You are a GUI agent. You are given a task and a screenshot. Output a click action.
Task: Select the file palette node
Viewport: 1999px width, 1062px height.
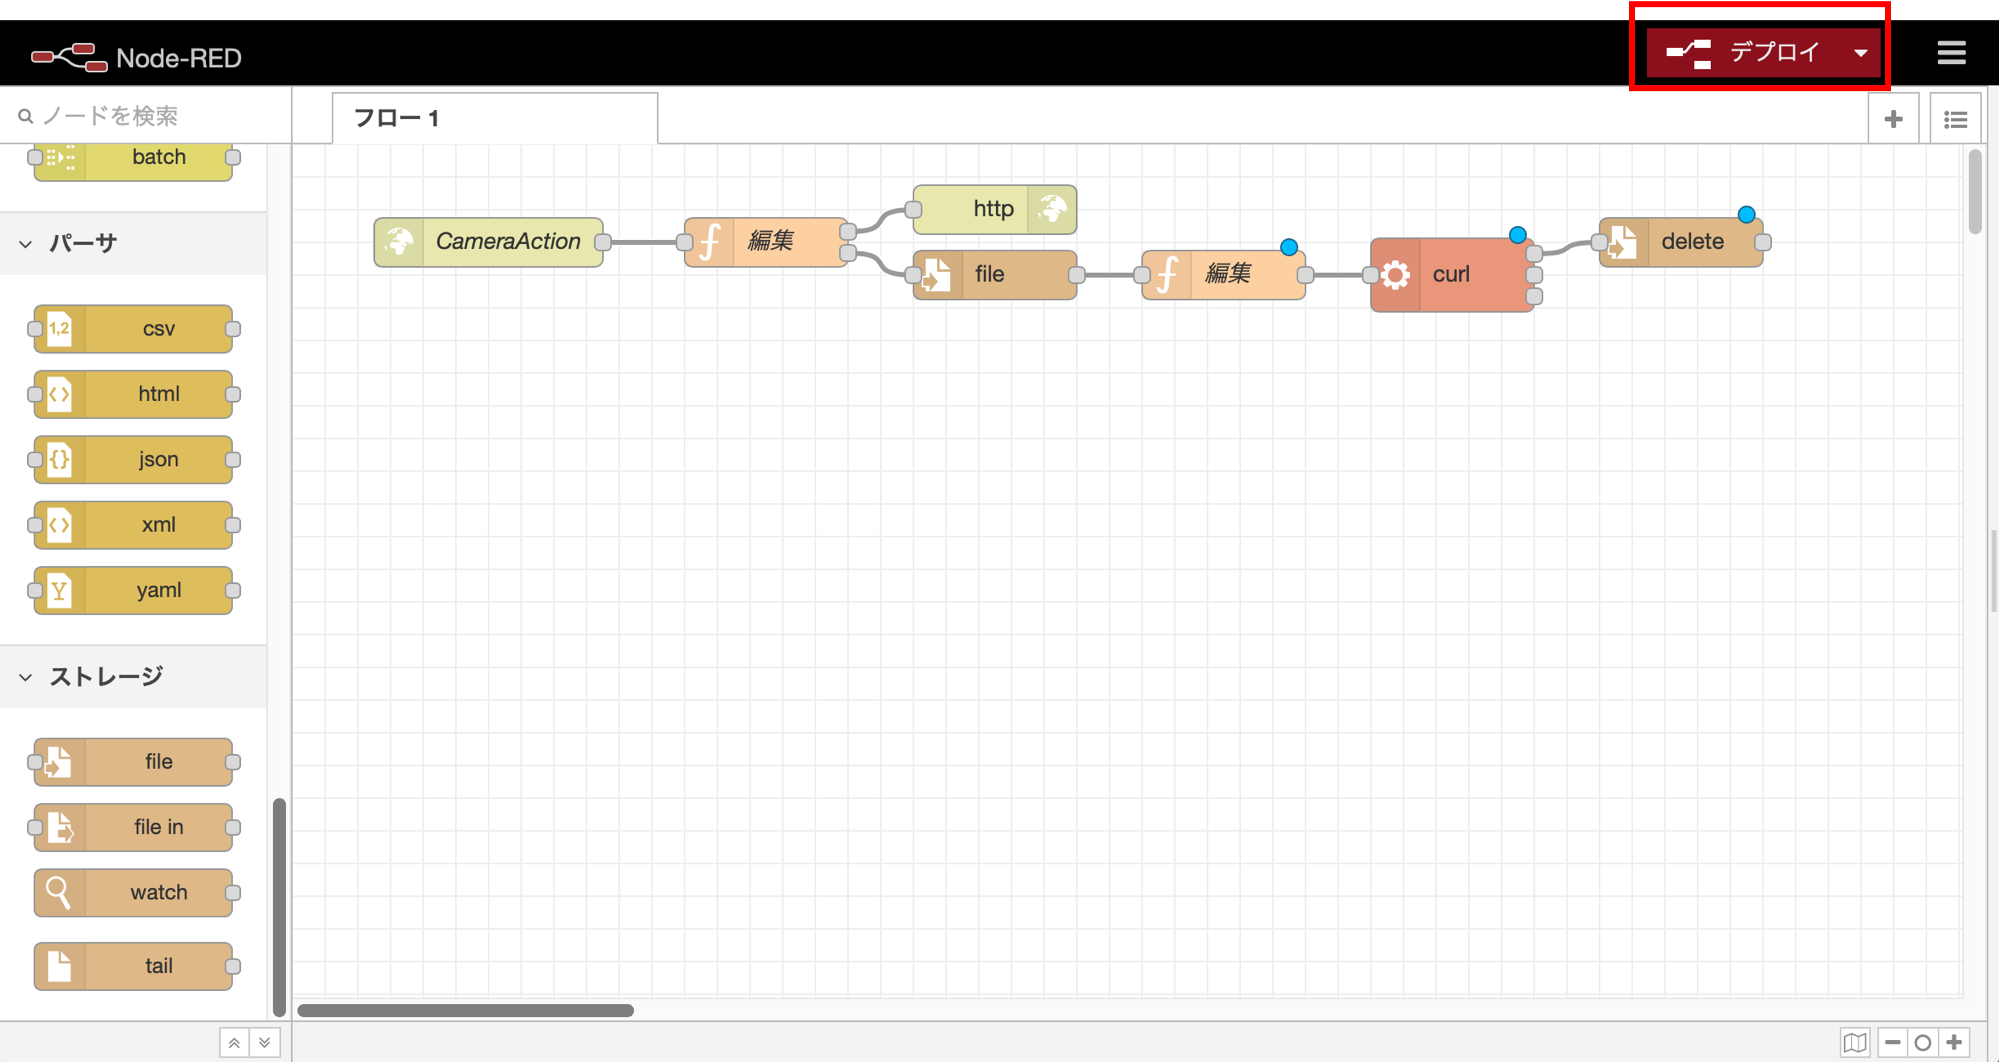pos(133,762)
